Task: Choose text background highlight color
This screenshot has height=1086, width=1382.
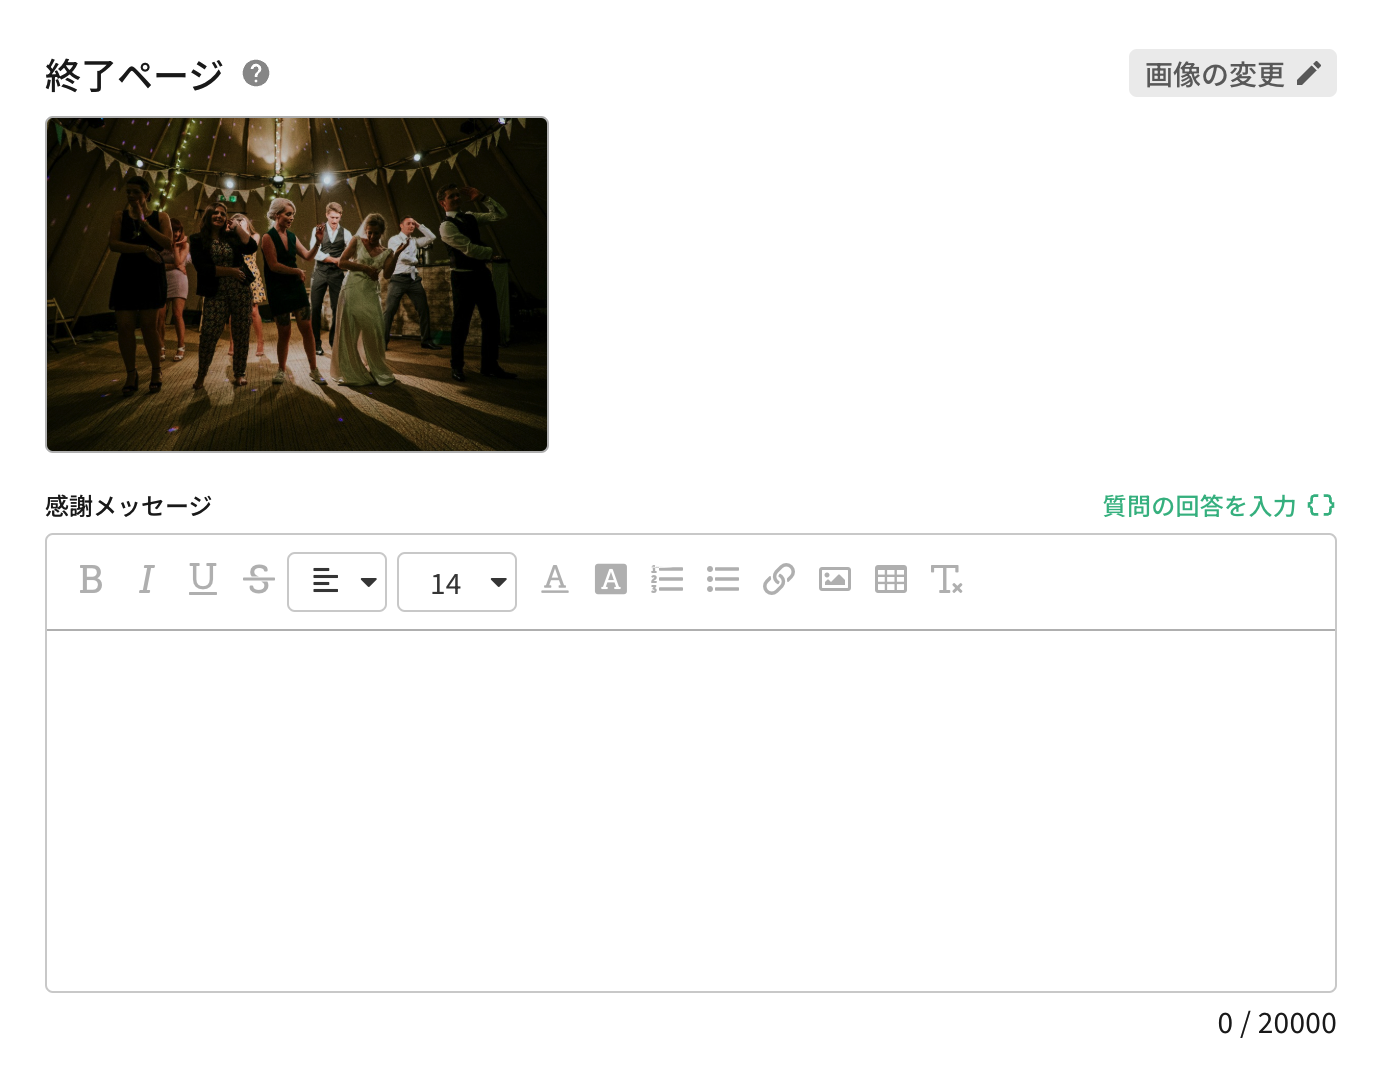Action: (x=611, y=580)
